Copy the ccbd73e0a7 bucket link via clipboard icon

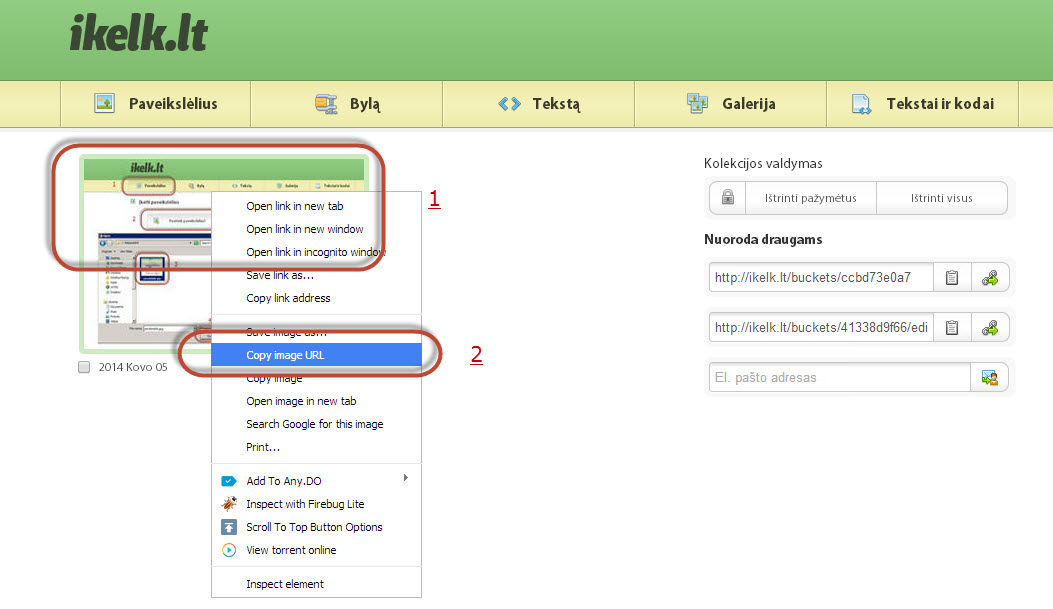[952, 277]
